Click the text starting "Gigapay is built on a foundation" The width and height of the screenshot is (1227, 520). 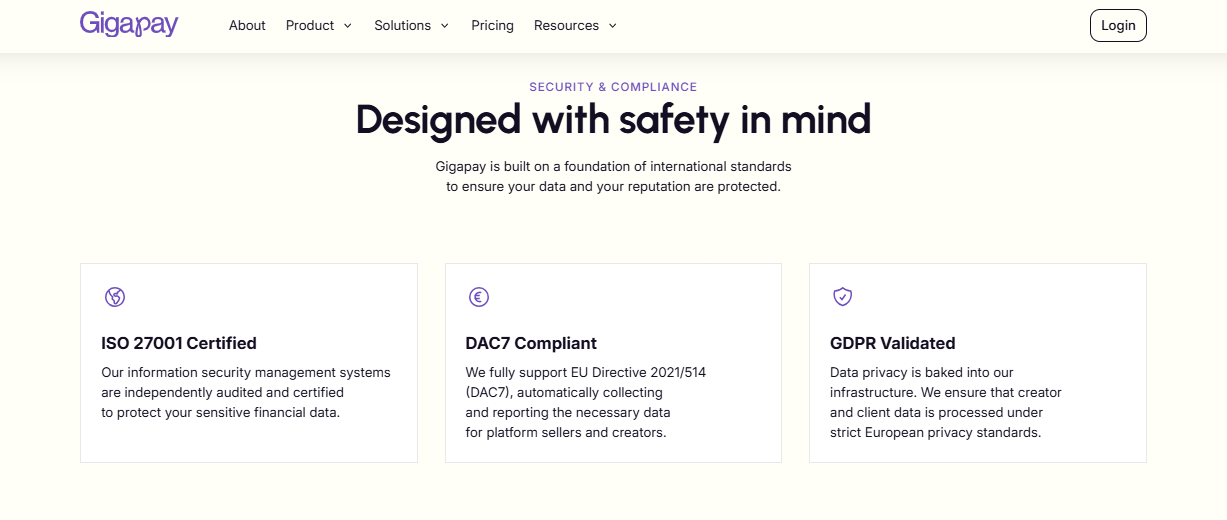click(613, 176)
